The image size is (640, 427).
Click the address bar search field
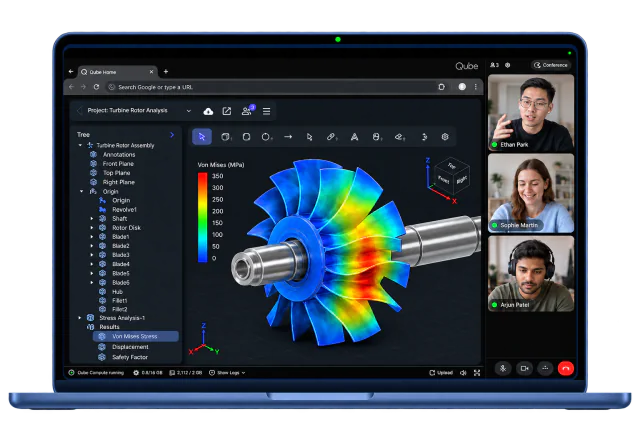271,87
